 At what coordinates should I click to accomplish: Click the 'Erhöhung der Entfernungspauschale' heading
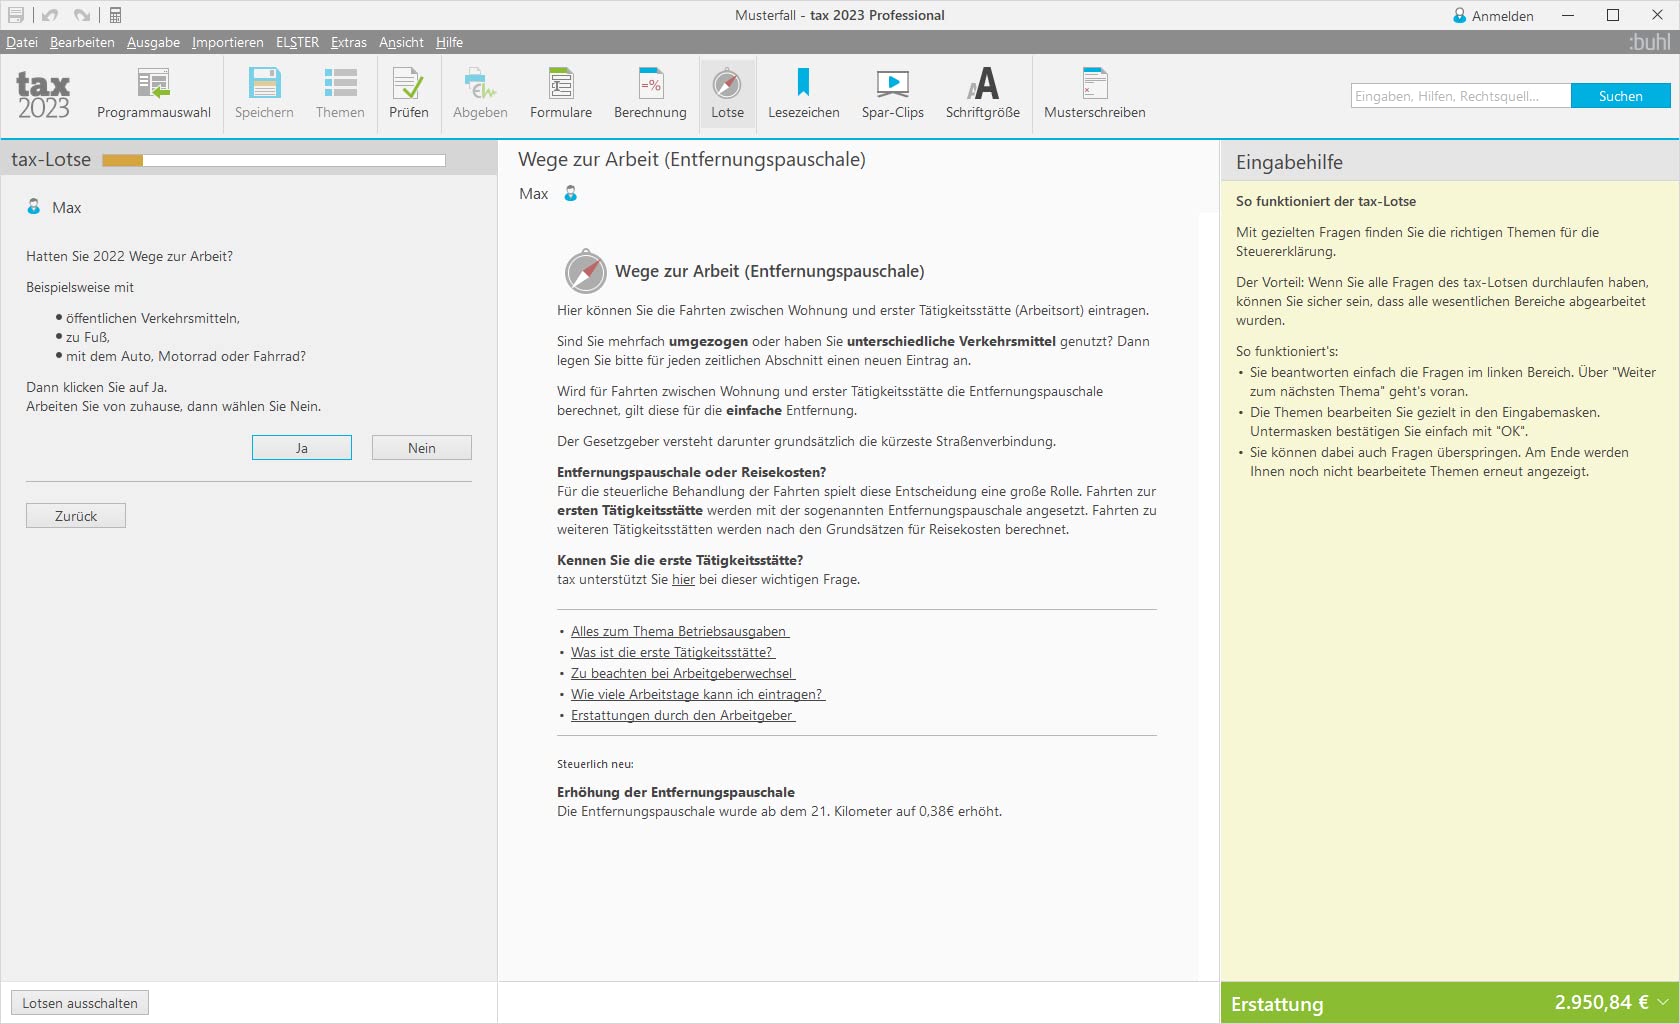tap(676, 792)
